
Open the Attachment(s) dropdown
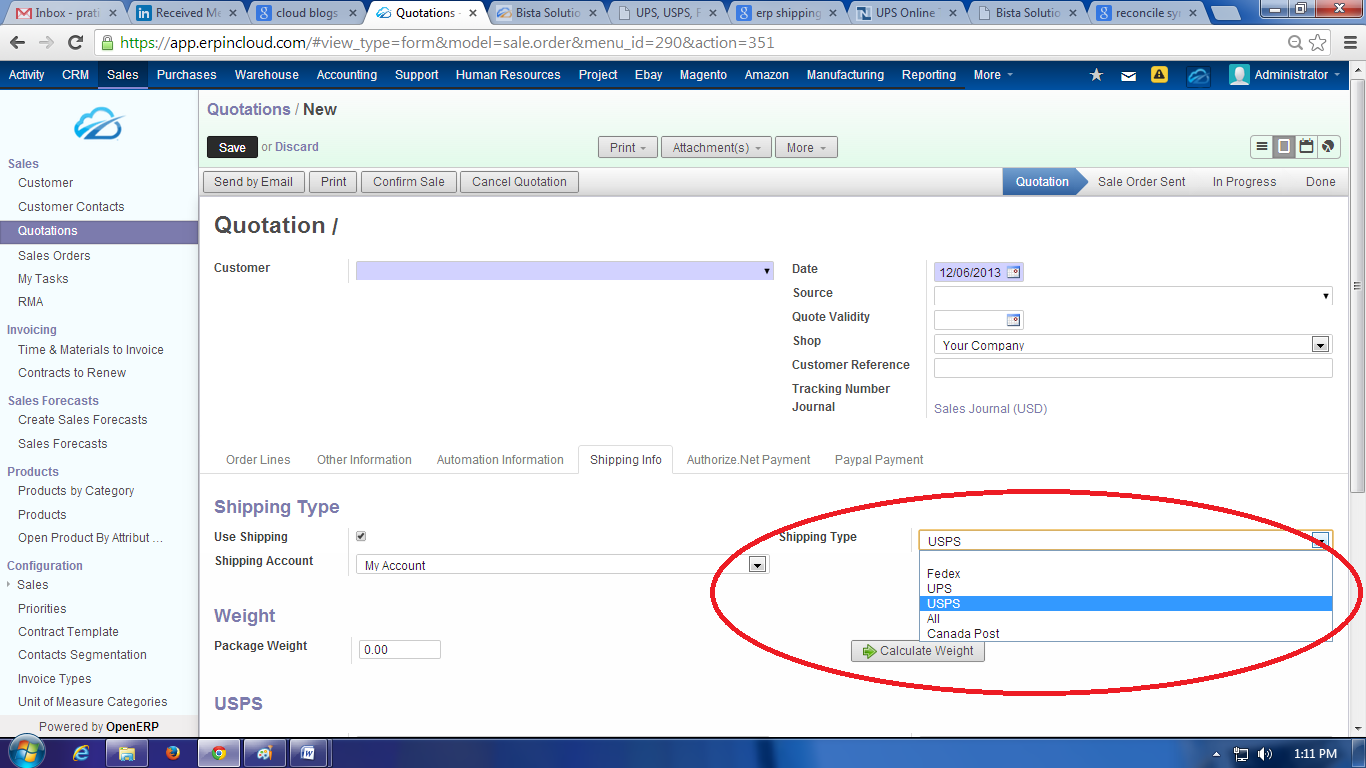tap(716, 147)
